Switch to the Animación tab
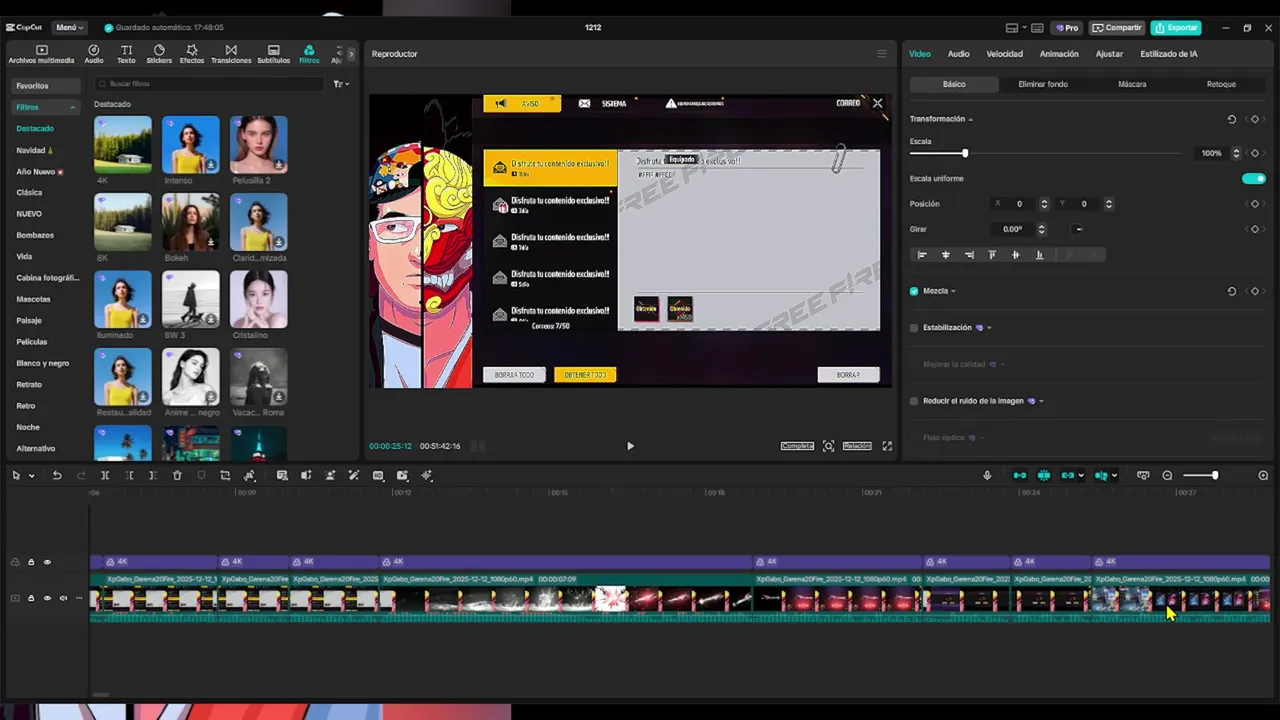The width and height of the screenshot is (1280, 720). (1059, 54)
